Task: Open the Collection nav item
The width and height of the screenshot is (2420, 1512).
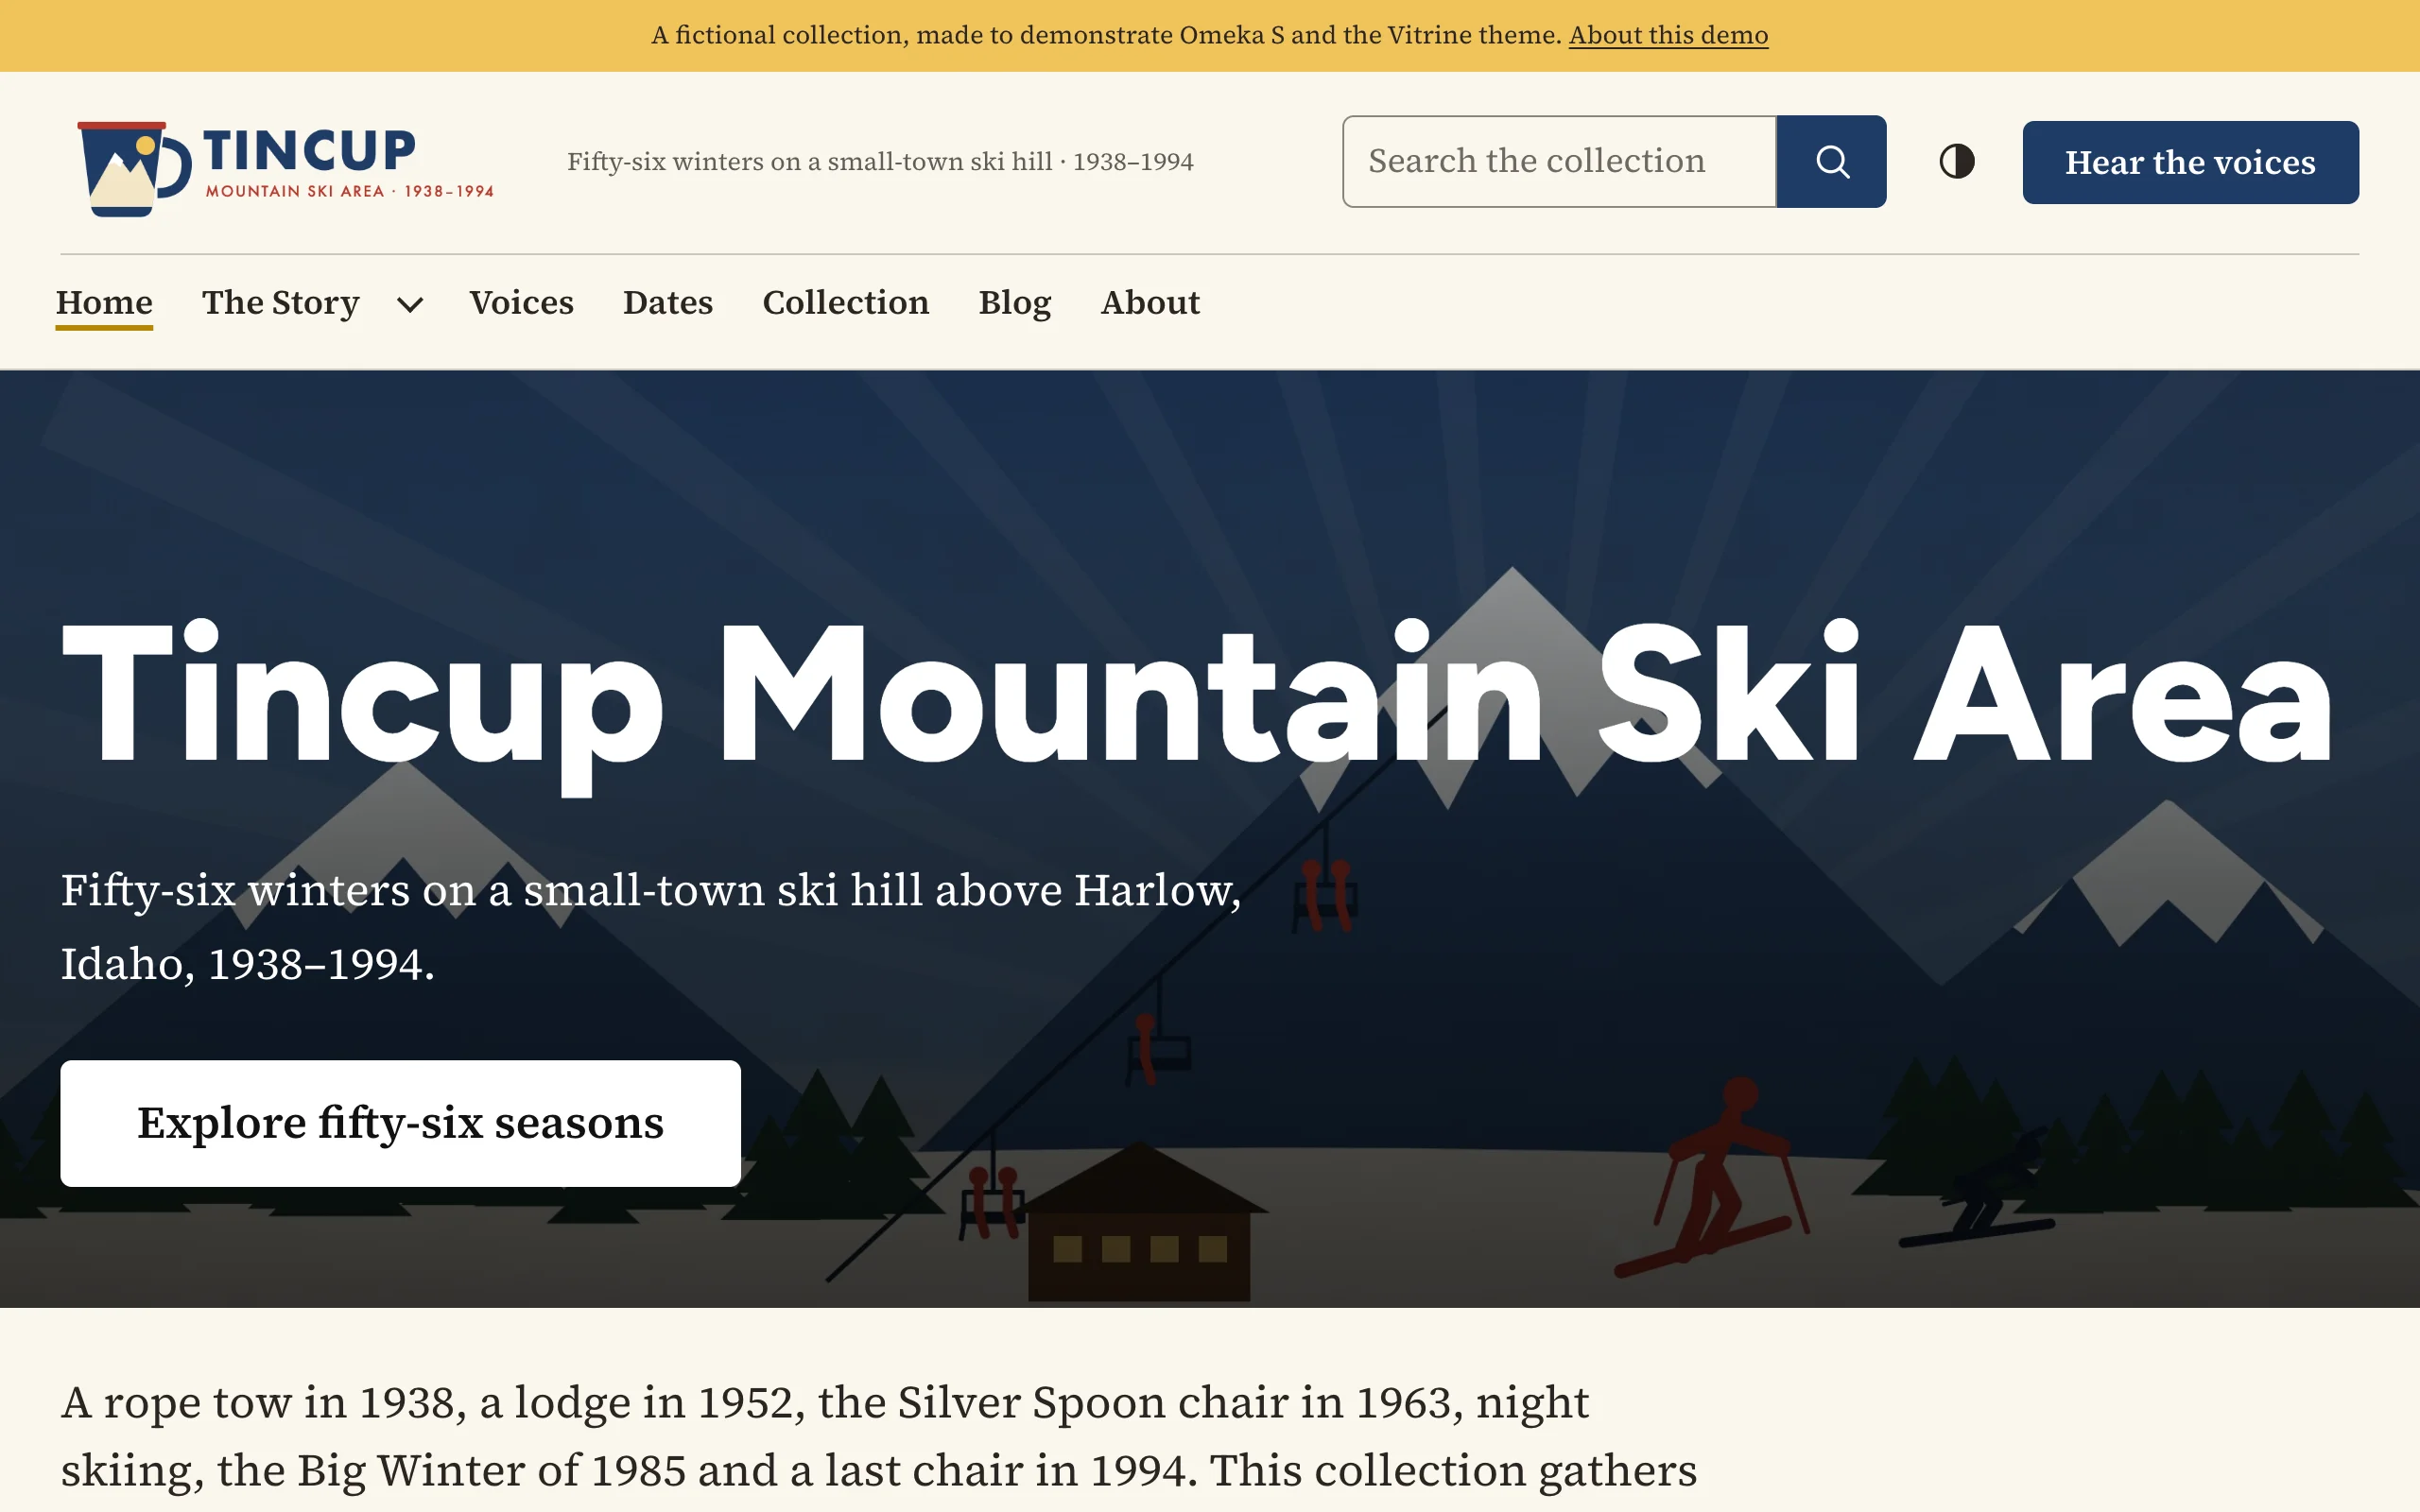Action: click(x=846, y=303)
